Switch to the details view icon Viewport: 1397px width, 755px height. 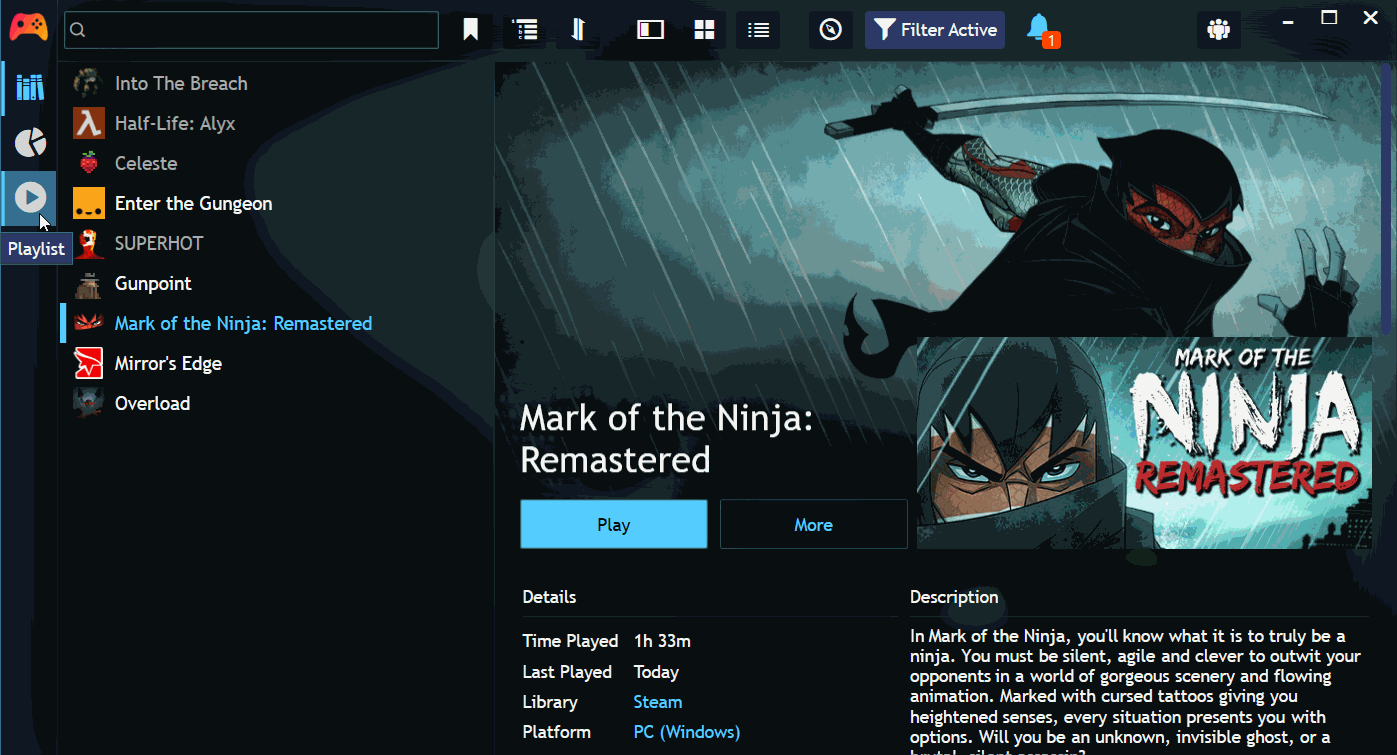[x=651, y=30]
